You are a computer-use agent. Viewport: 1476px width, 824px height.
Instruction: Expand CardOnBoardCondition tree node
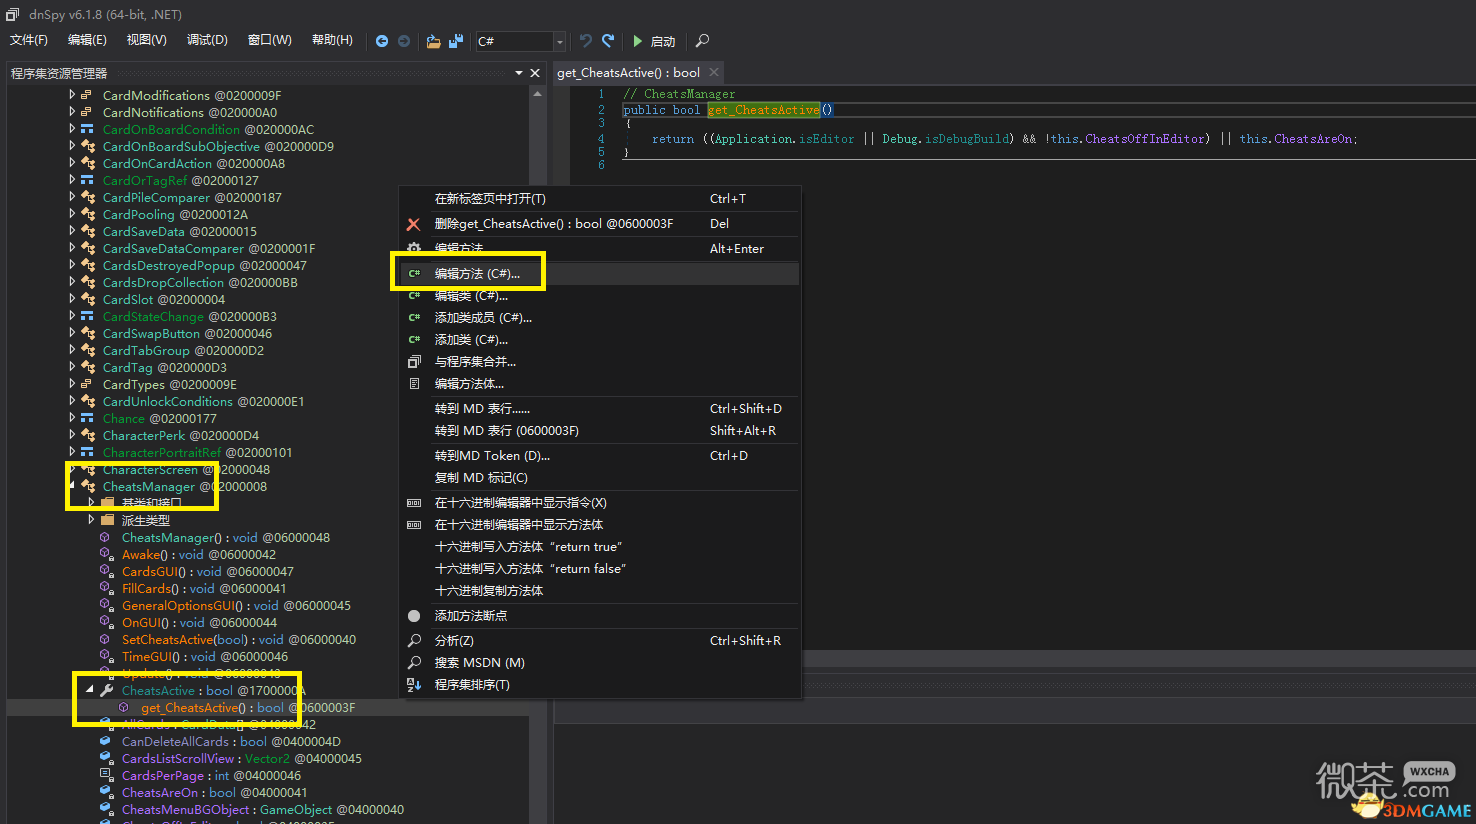pos(72,129)
